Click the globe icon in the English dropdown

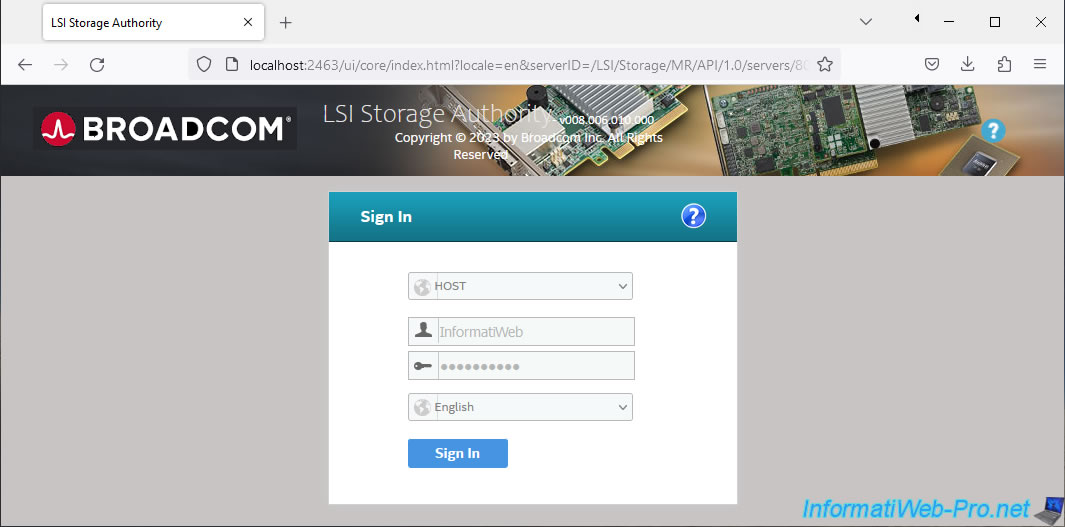point(422,407)
